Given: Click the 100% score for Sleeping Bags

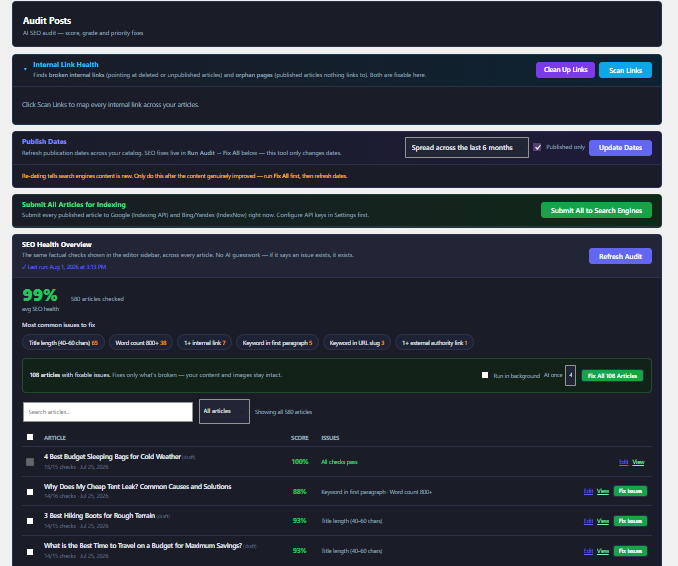Looking at the screenshot, I should click(x=300, y=462).
